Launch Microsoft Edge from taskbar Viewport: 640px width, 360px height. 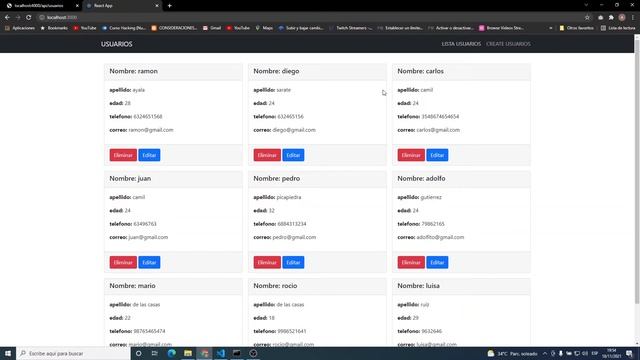pyautogui.click(x=171, y=353)
